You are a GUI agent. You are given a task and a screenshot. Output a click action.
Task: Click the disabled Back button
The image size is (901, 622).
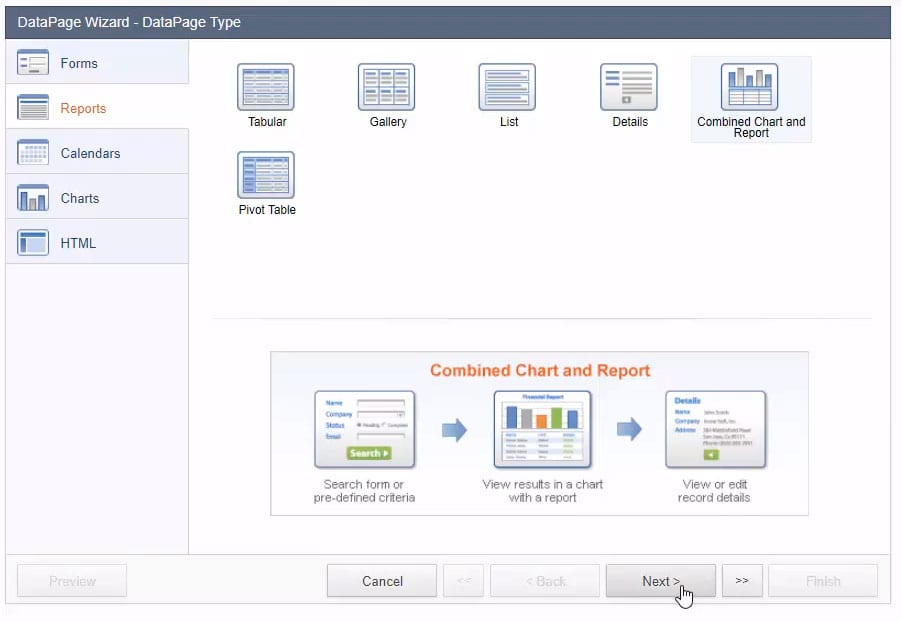pos(544,581)
